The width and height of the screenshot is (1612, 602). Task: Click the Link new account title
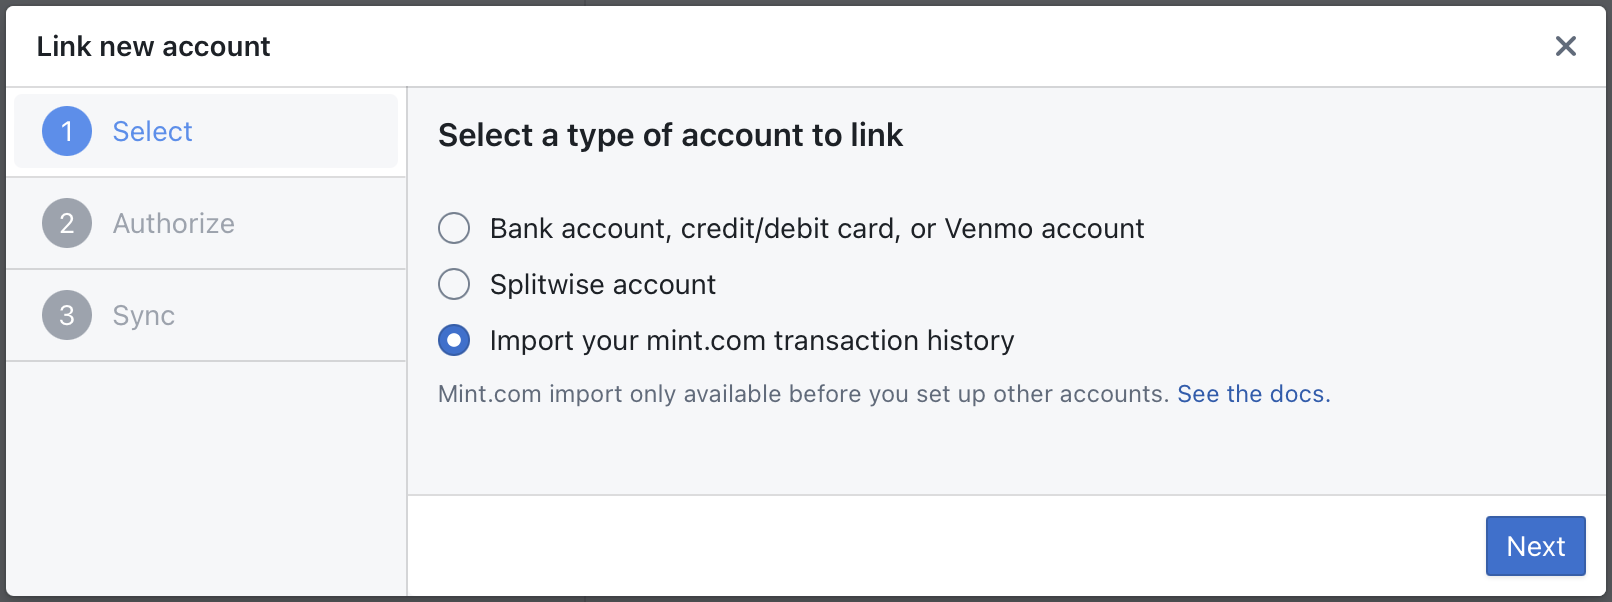(153, 46)
